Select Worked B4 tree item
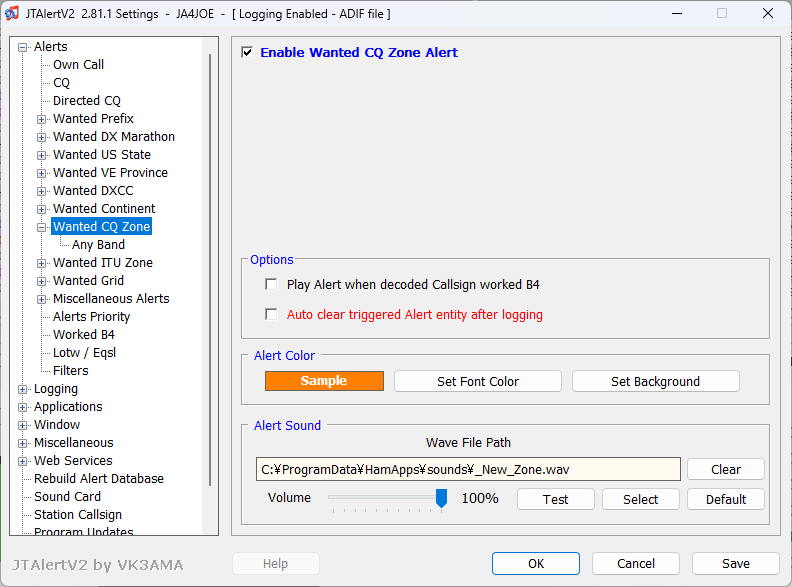Image resolution: width=792 pixels, height=587 pixels. coord(84,335)
